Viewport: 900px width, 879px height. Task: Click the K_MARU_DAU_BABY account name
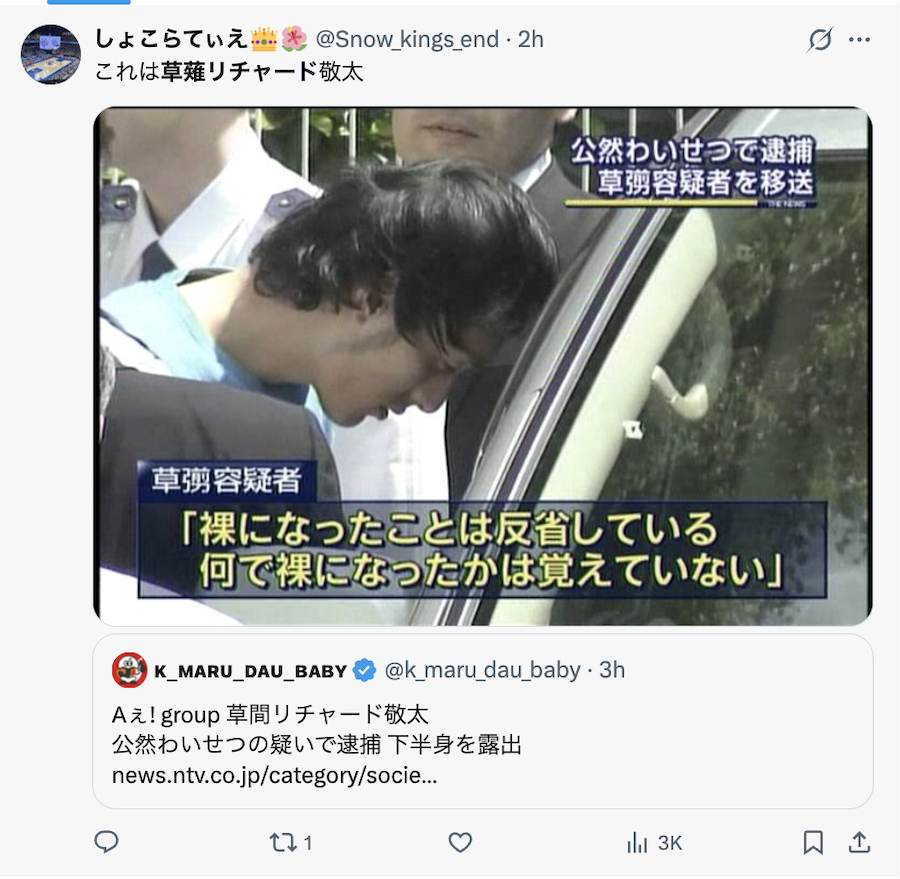click(x=250, y=671)
